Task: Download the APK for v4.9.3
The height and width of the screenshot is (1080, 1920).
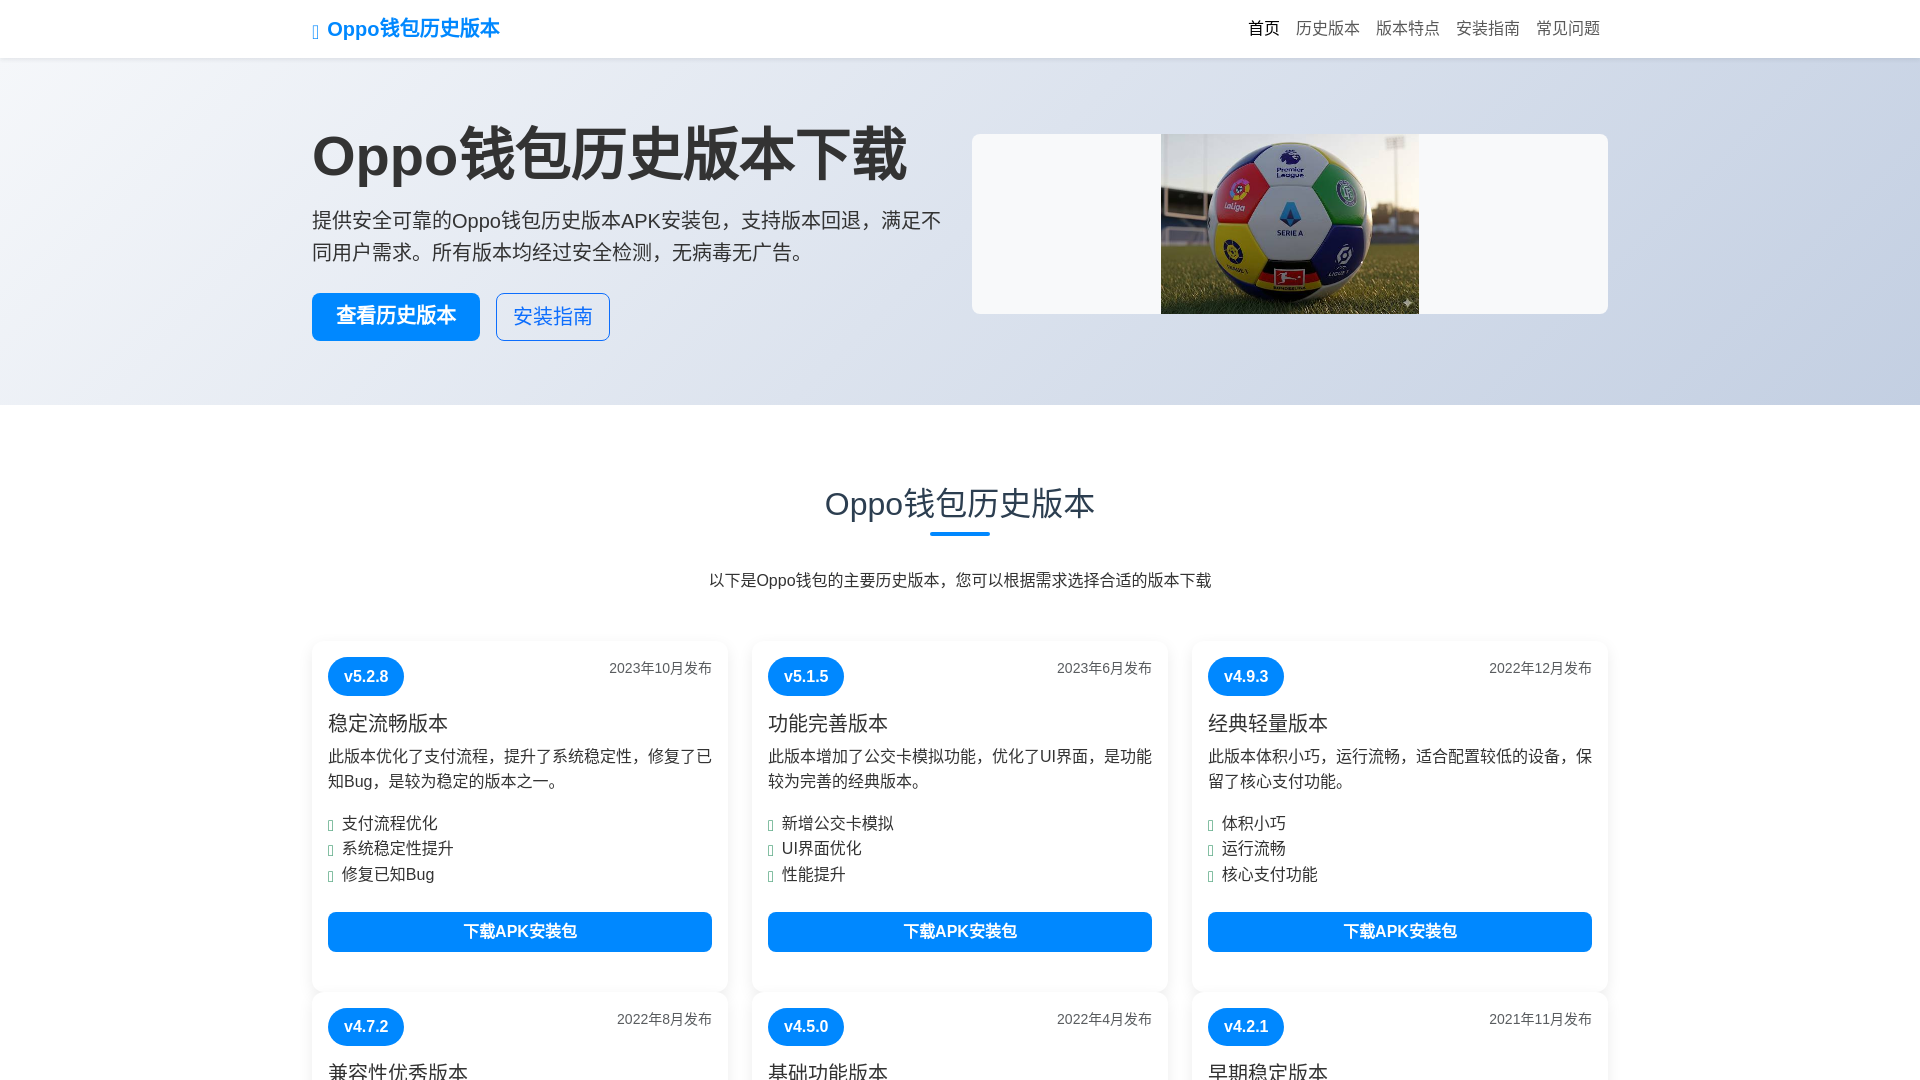Action: click(1399, 932)
